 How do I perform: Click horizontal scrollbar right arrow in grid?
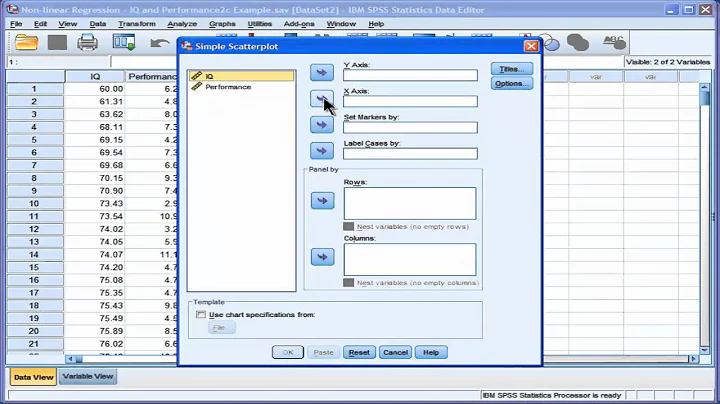pos(694,359)
